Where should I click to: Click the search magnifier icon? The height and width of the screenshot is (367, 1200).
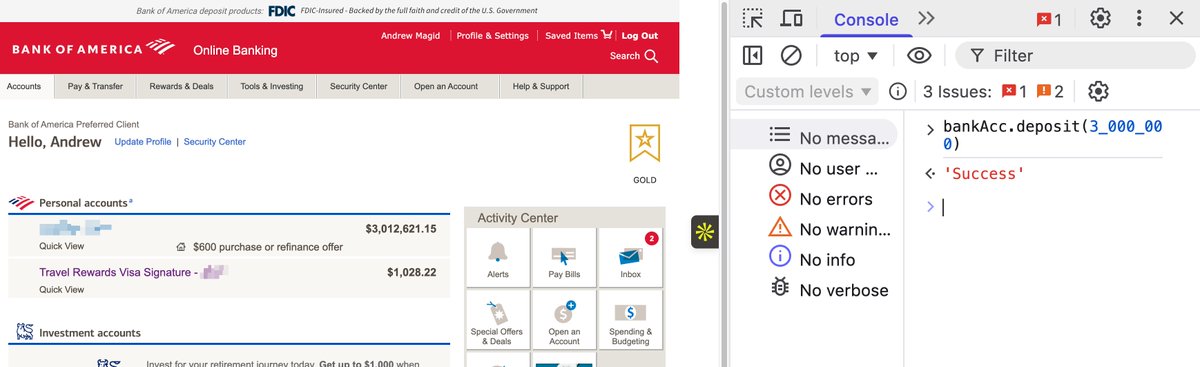[x=652, y=57]
